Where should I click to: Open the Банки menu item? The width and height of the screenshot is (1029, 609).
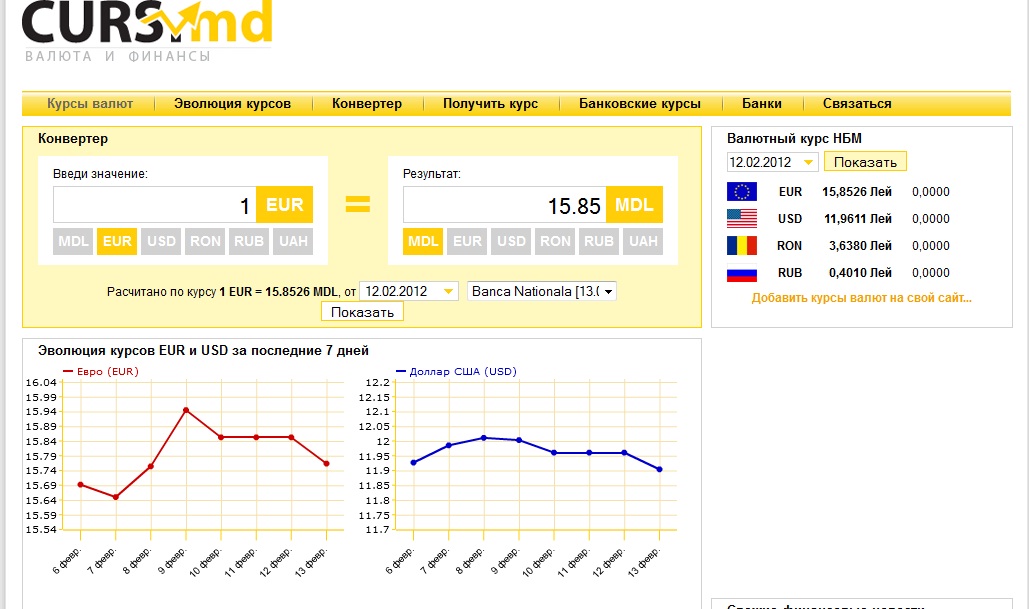point(762,104)
